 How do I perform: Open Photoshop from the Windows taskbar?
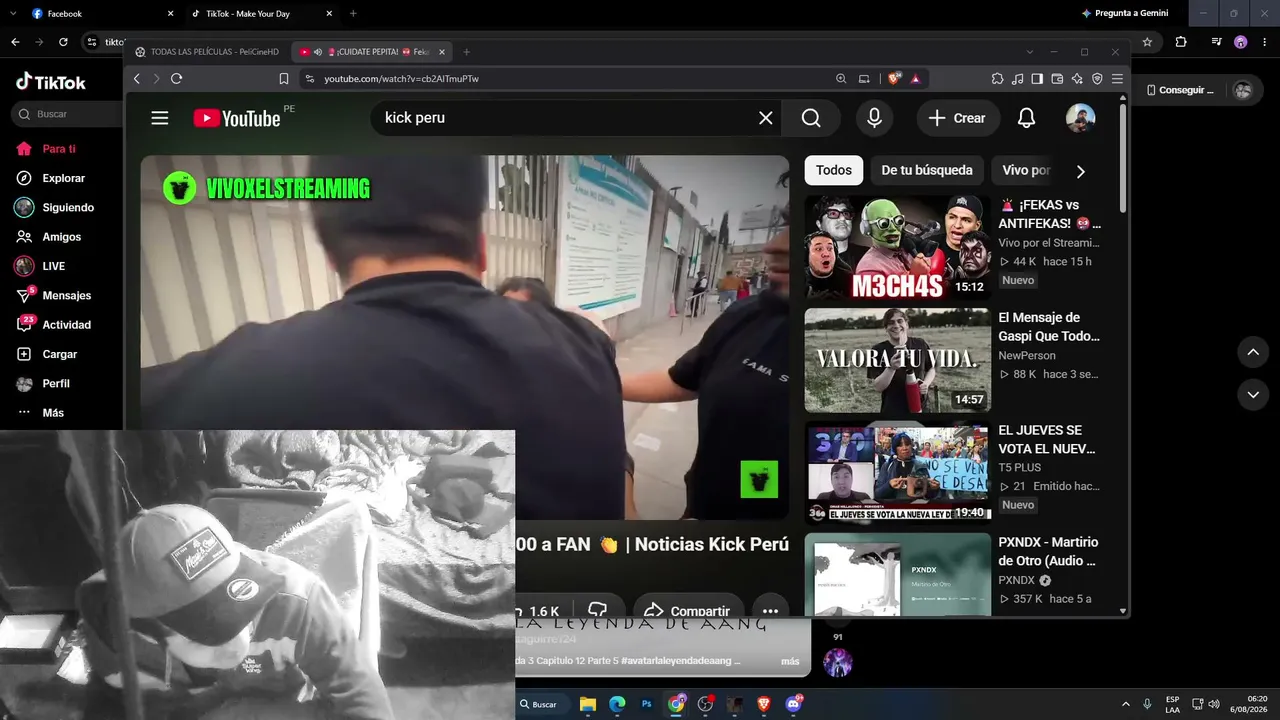pos(647,704)
